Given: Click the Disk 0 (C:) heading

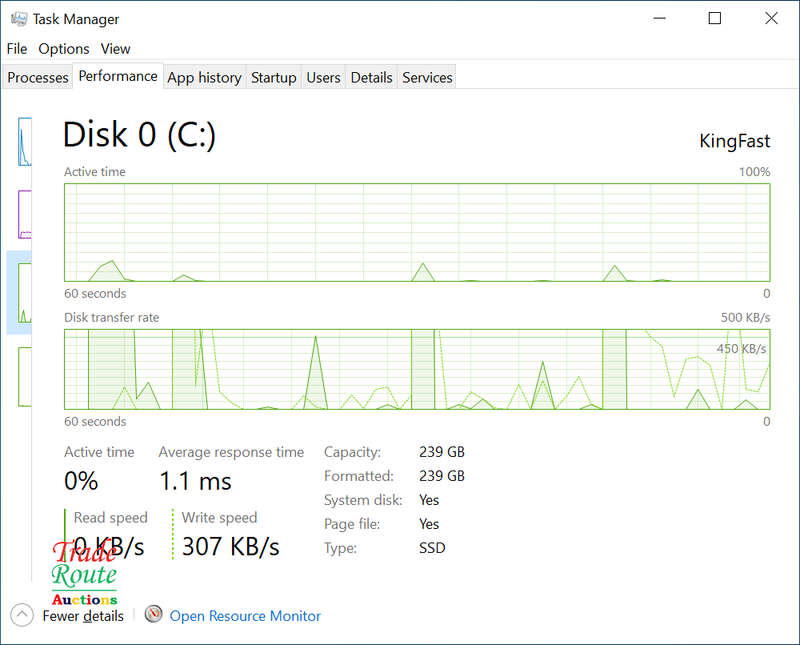Looking at the screenshot, I should tap(139, 135).
